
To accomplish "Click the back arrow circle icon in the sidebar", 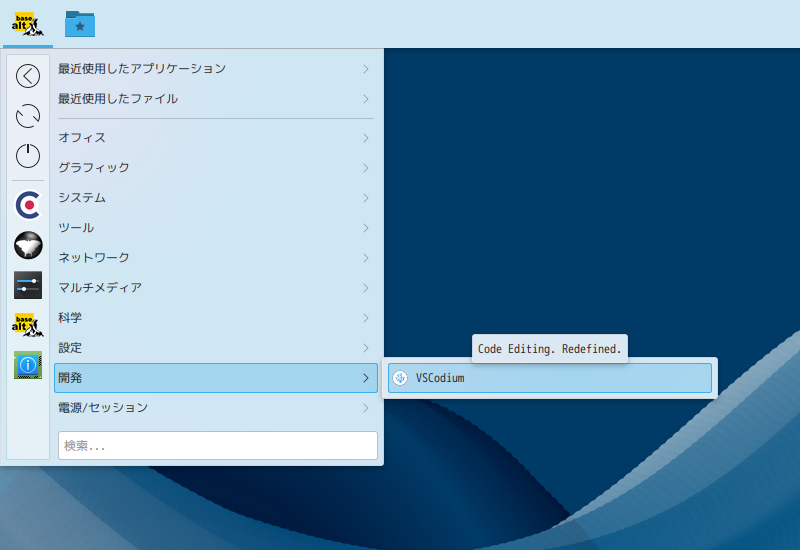I will (28, 76).
